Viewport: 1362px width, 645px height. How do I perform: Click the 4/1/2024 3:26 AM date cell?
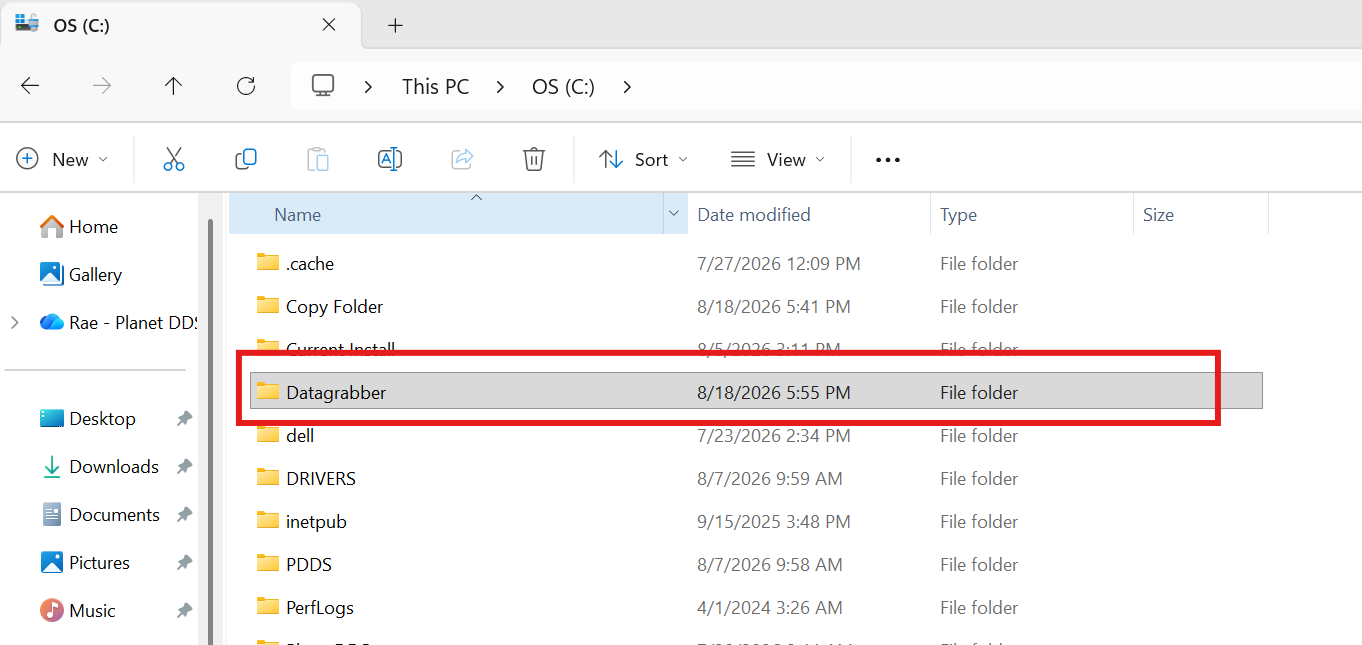[x=770, y=608]
